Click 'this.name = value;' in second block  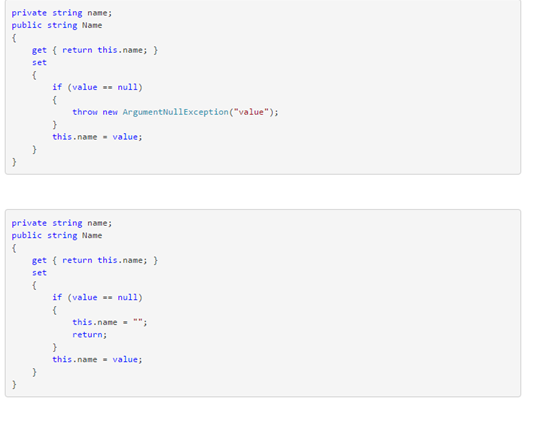[98, 359]
